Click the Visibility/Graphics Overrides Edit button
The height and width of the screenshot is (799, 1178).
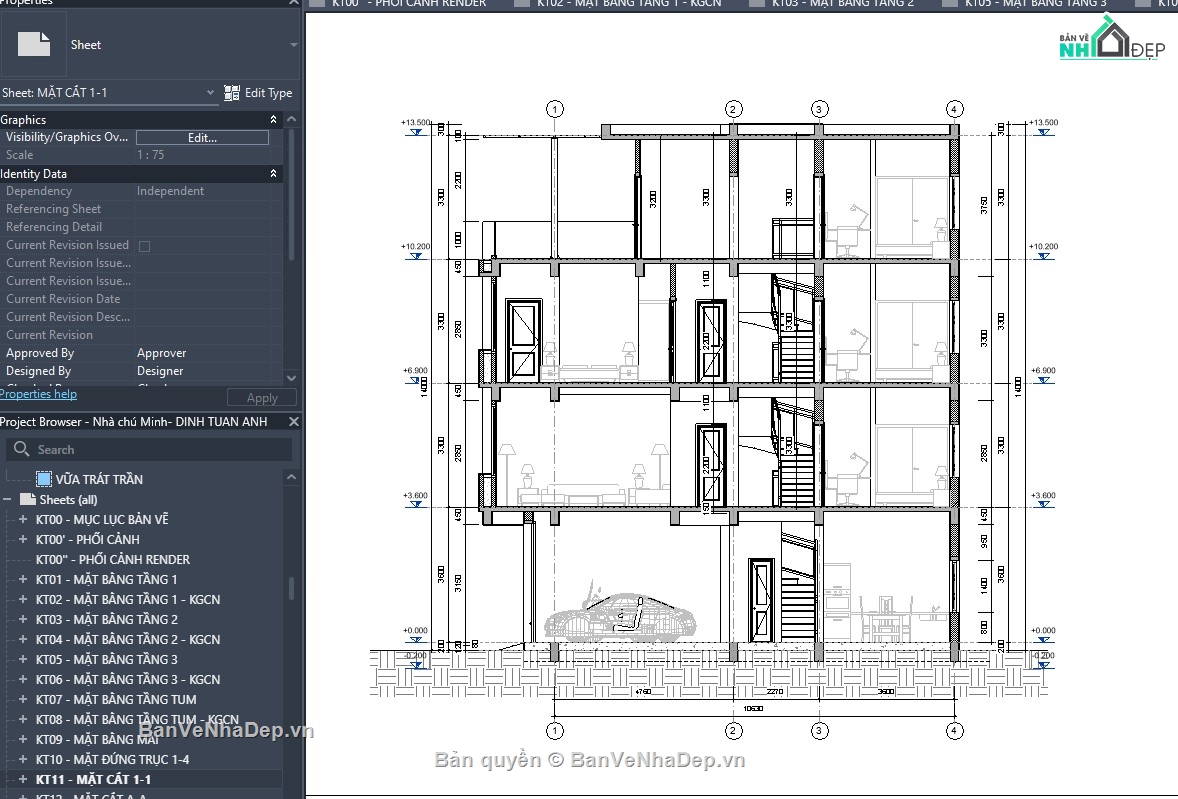(x=202, y=137)
